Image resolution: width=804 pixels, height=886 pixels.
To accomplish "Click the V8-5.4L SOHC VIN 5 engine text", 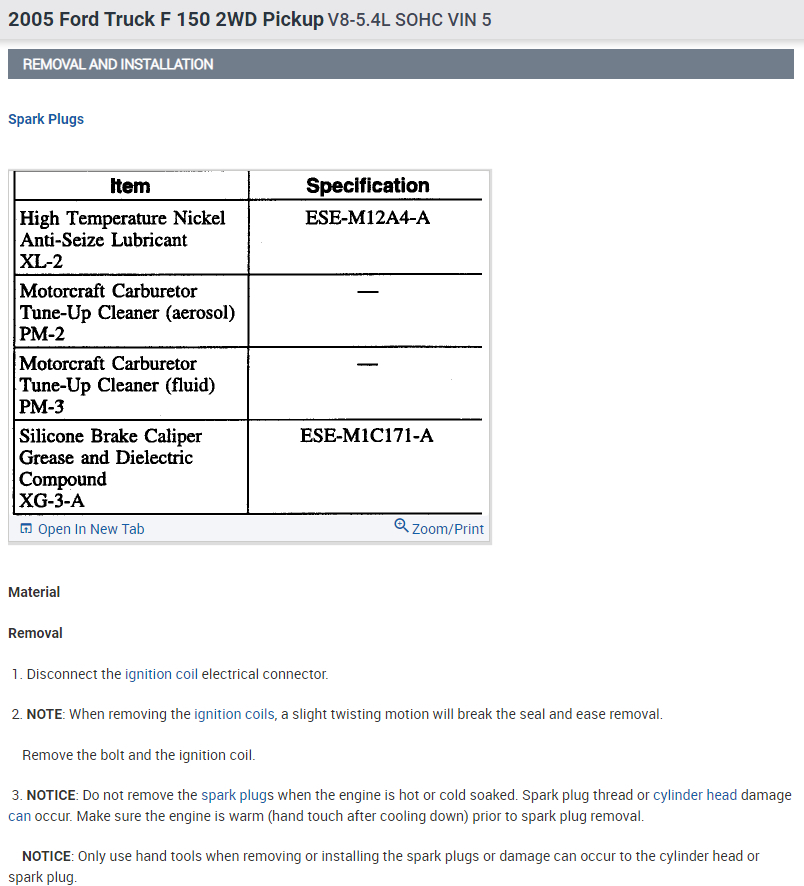I will (x=409, y=20).
